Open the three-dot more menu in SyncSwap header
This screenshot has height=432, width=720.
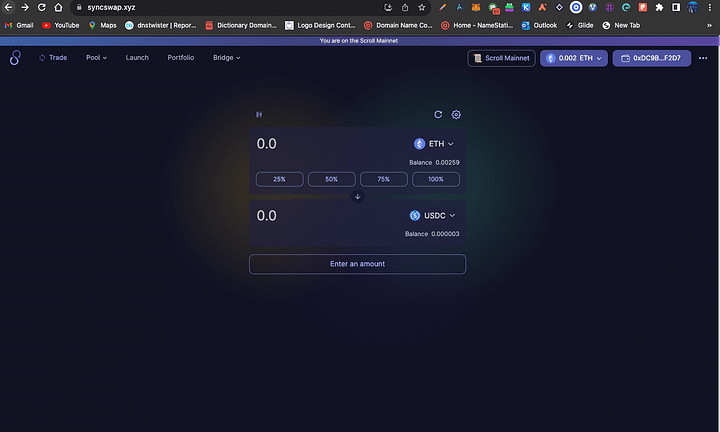pyautogui.click(x=703, y=58)
